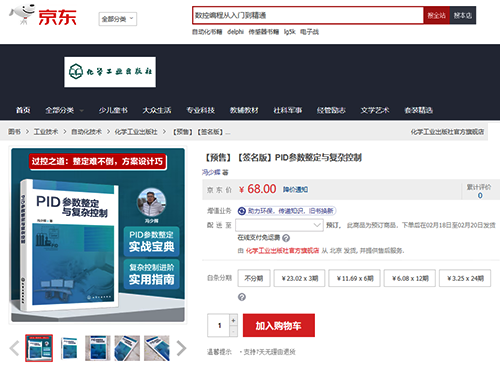Click the 累计评价 review count 0

(x=480, y=196)
